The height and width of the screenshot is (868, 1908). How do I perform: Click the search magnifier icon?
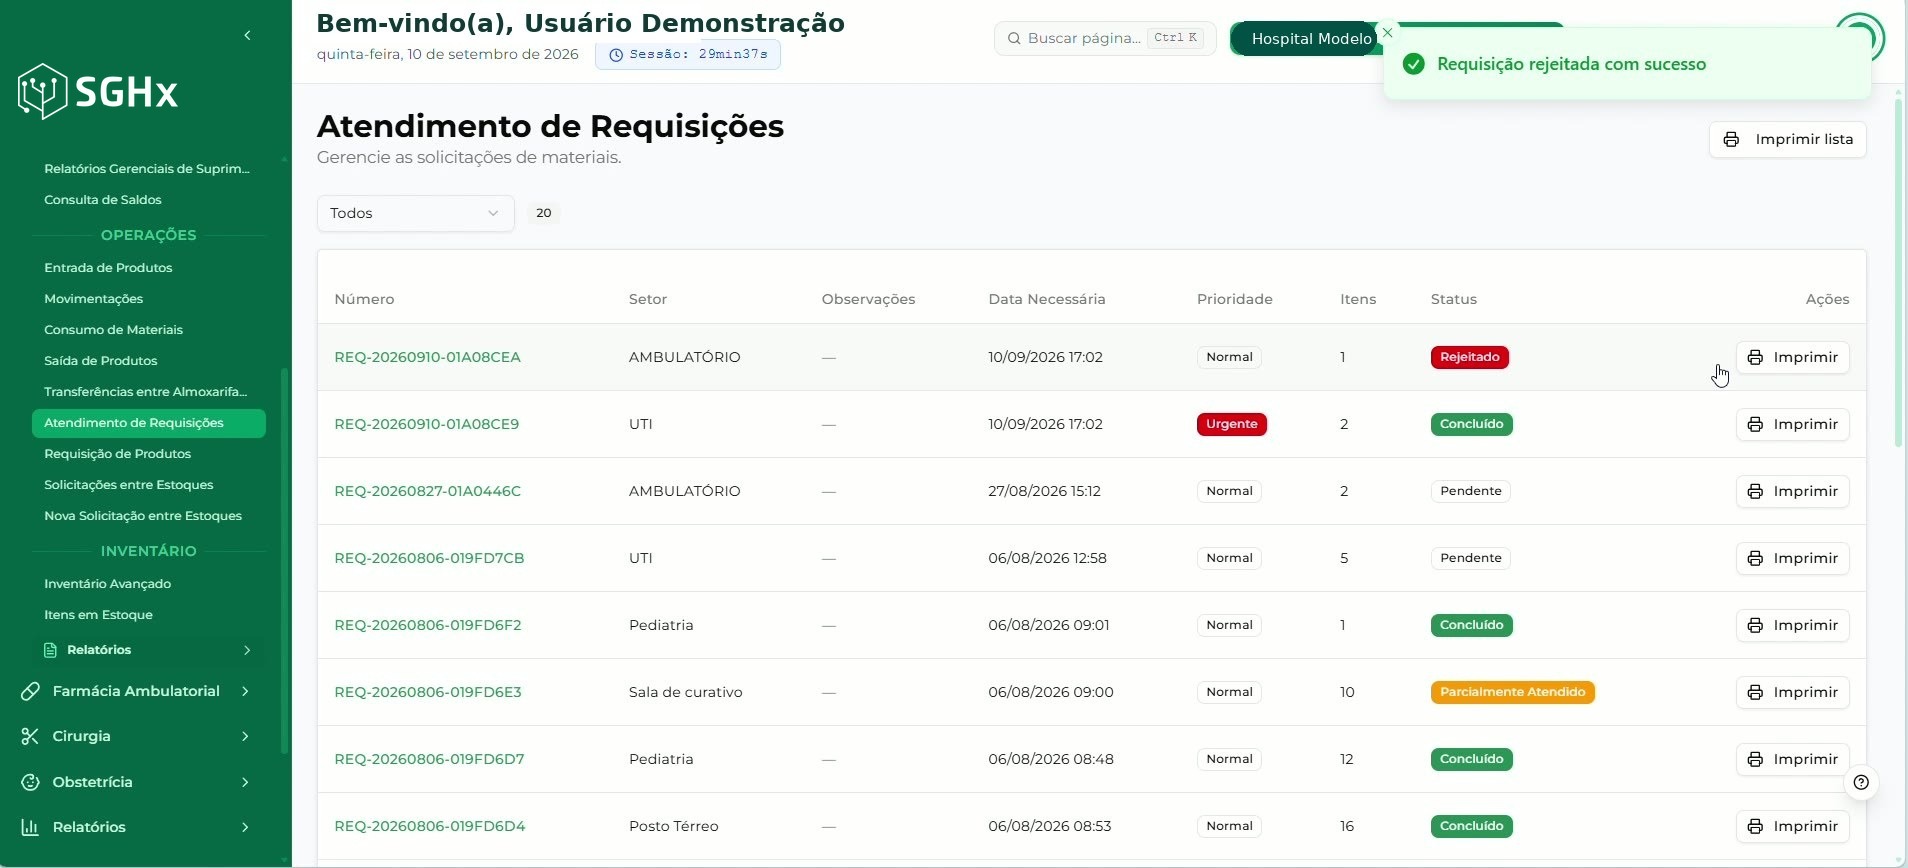coord(1014,38)
